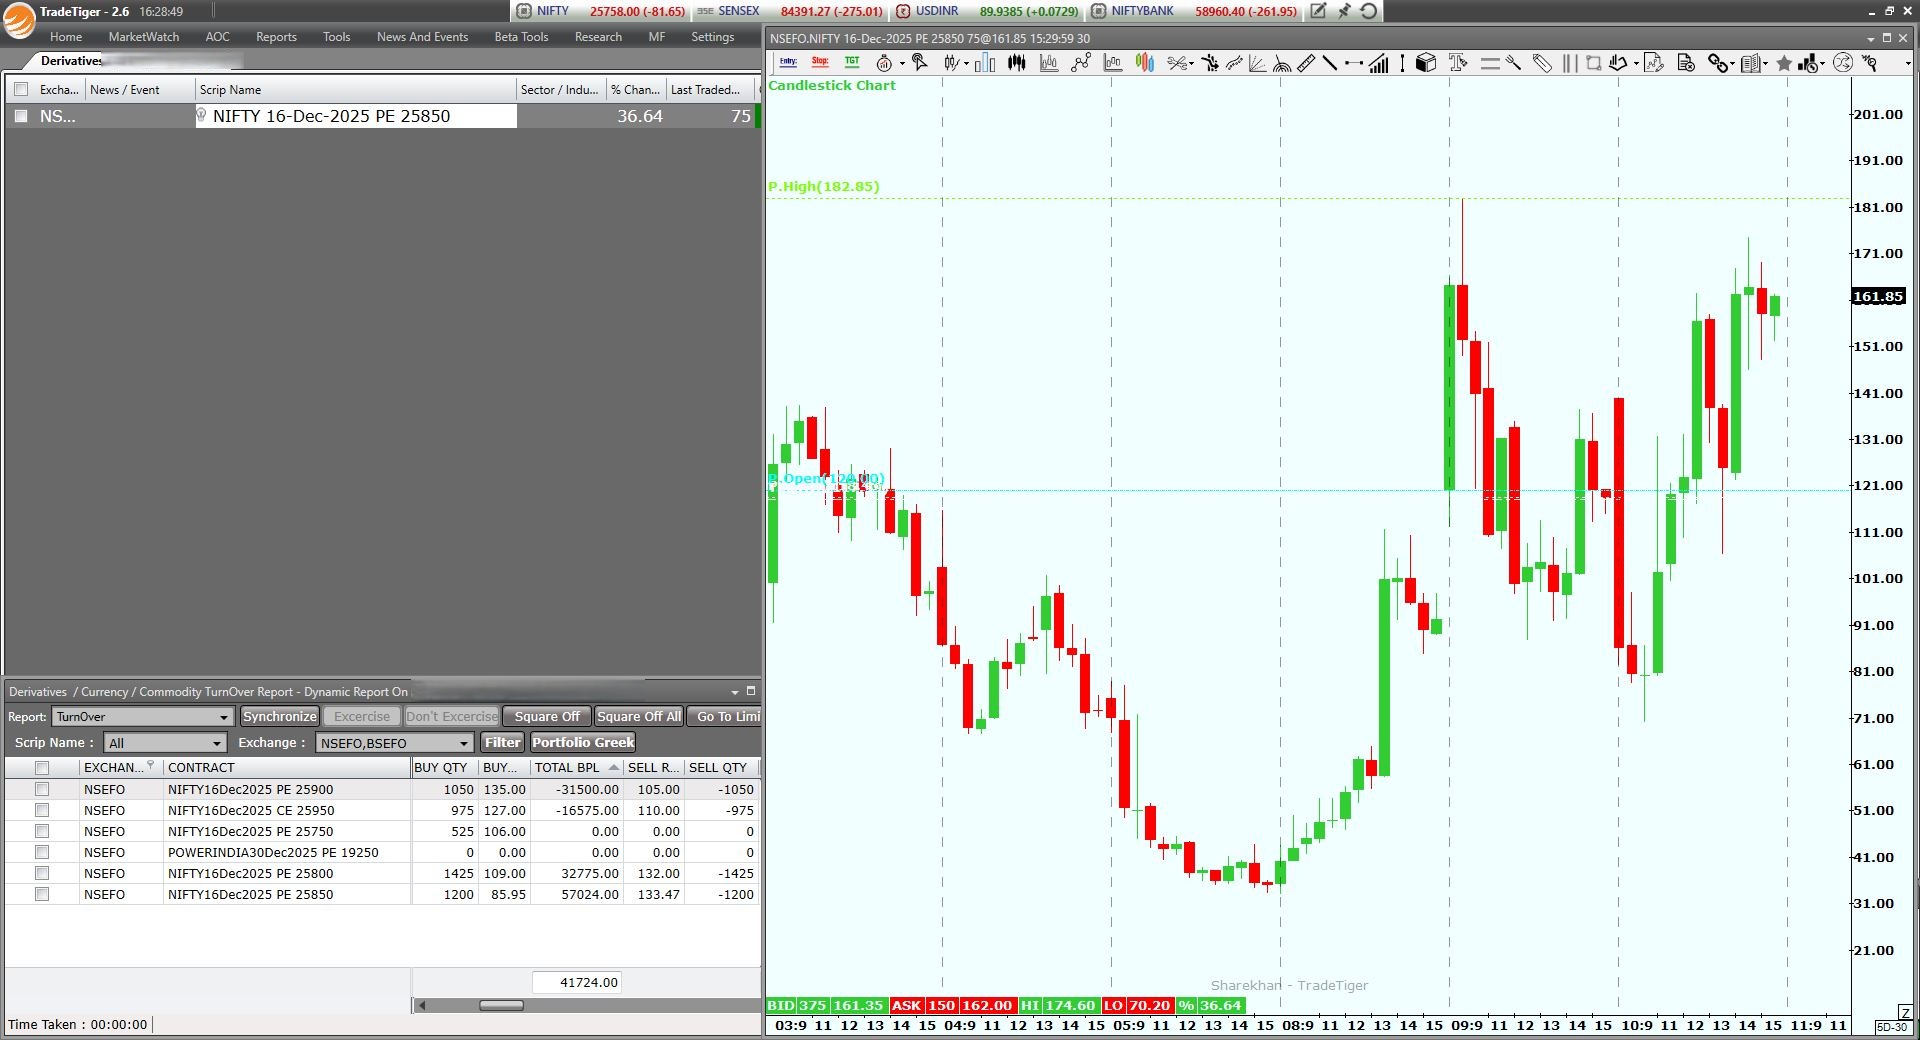This screenshot has height=1040, width=1920.
Task: Switch to line chart with dots icon
Action: point(1080,63)
